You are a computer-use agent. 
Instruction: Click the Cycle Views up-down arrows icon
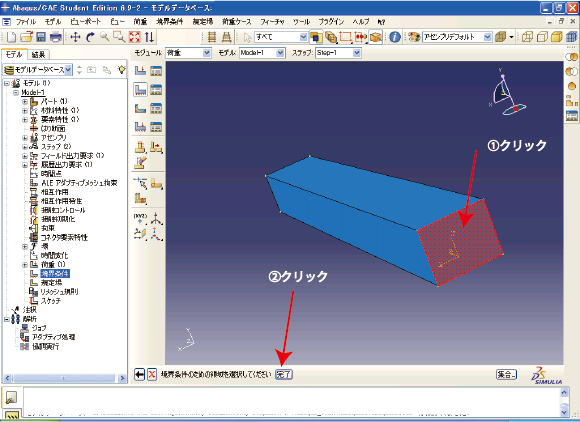[149, 37]
